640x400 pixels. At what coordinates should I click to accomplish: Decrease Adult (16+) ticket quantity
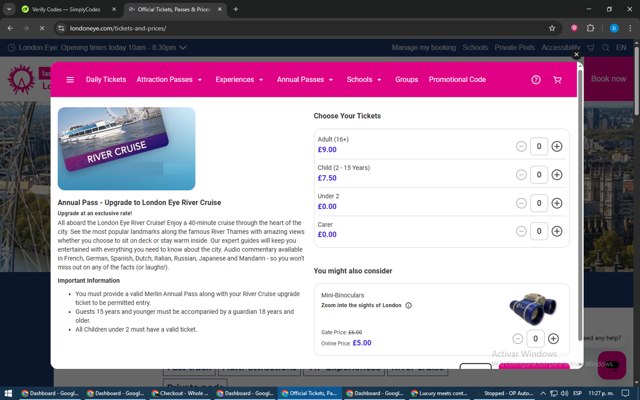521,146
